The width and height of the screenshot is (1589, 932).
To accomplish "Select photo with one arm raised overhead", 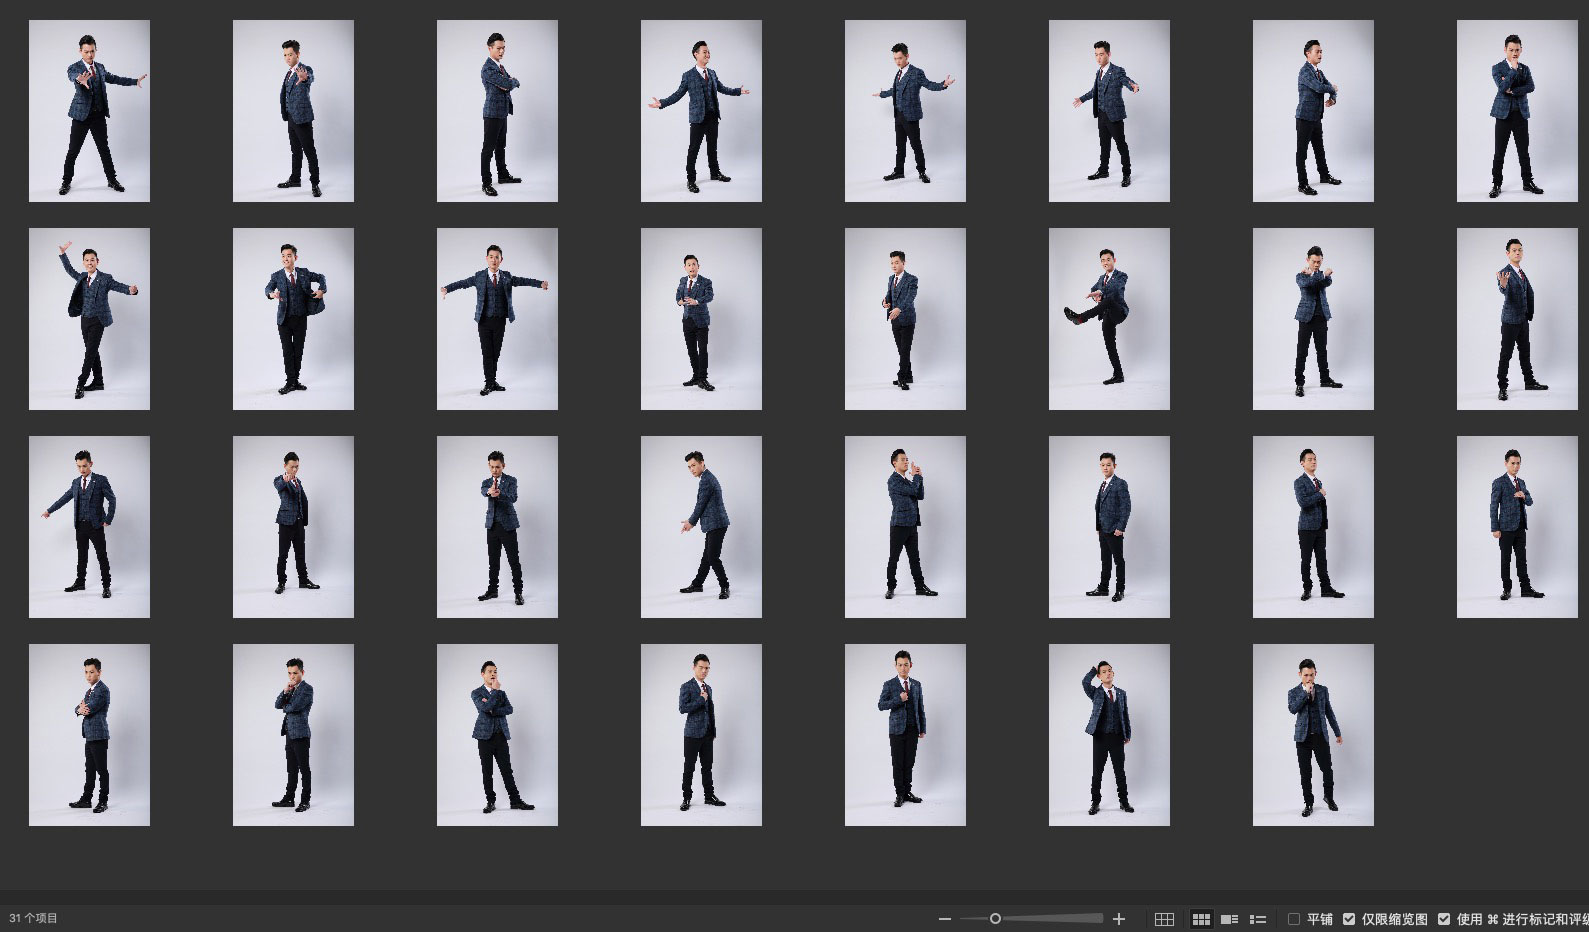I will (89, 319).
